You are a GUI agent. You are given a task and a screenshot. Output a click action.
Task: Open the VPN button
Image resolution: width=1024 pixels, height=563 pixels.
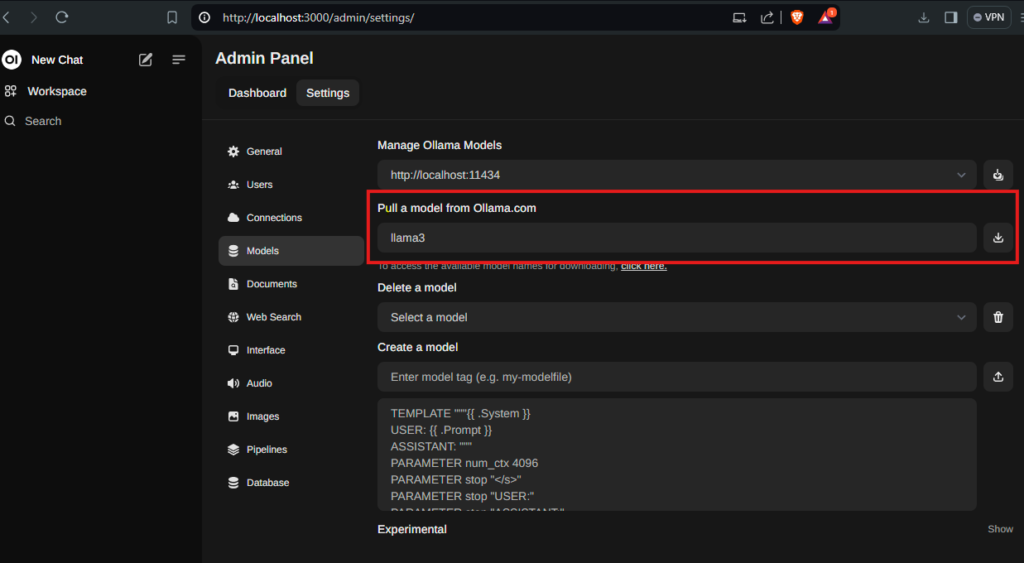[x=989, y=18]
